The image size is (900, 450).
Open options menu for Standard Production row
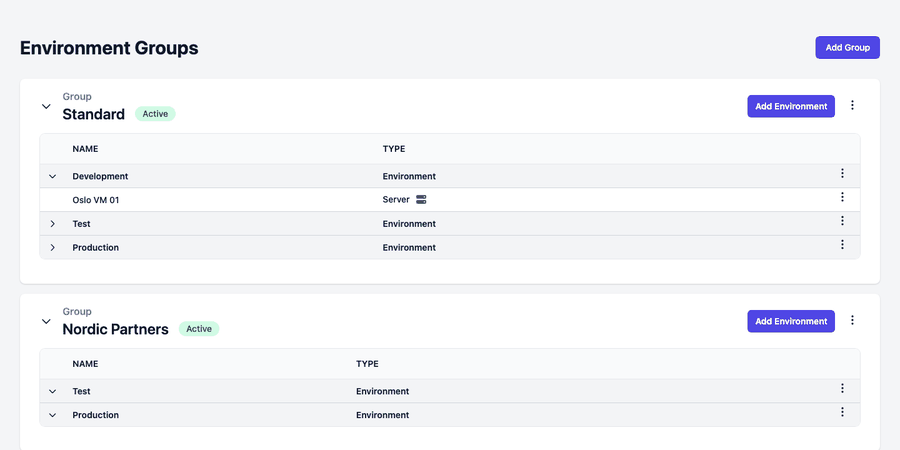pos(842,245)
